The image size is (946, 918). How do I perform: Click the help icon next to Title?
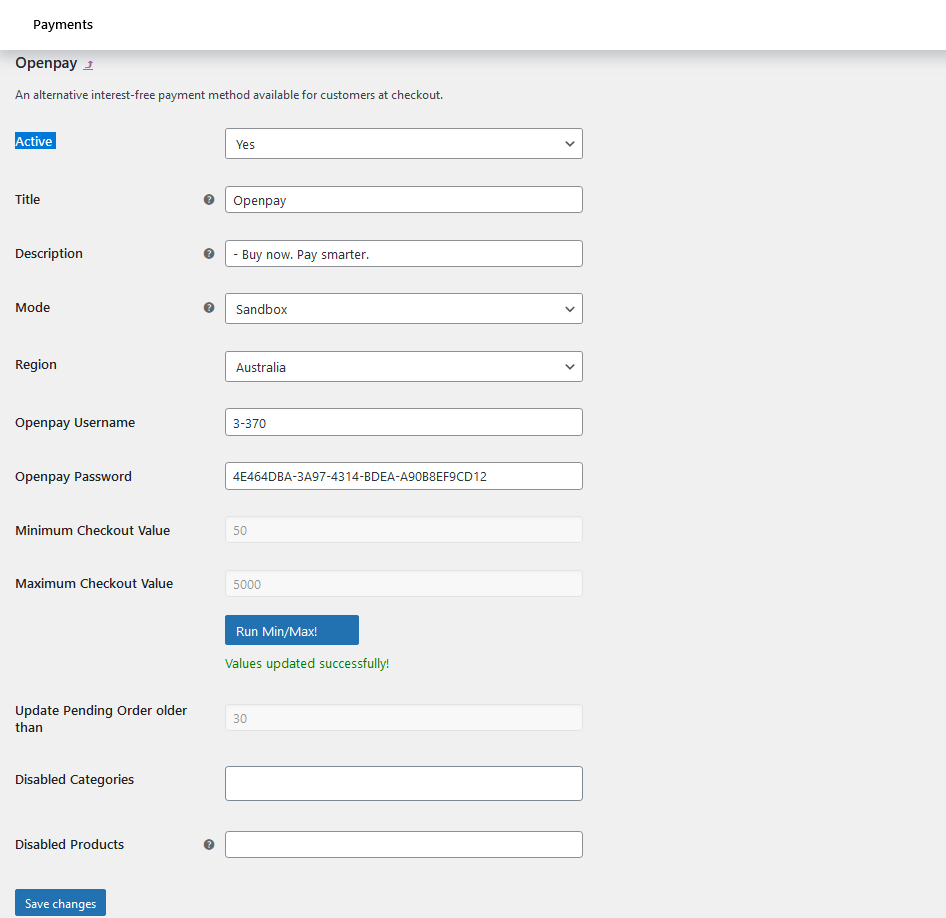click(x=209, y=200)
